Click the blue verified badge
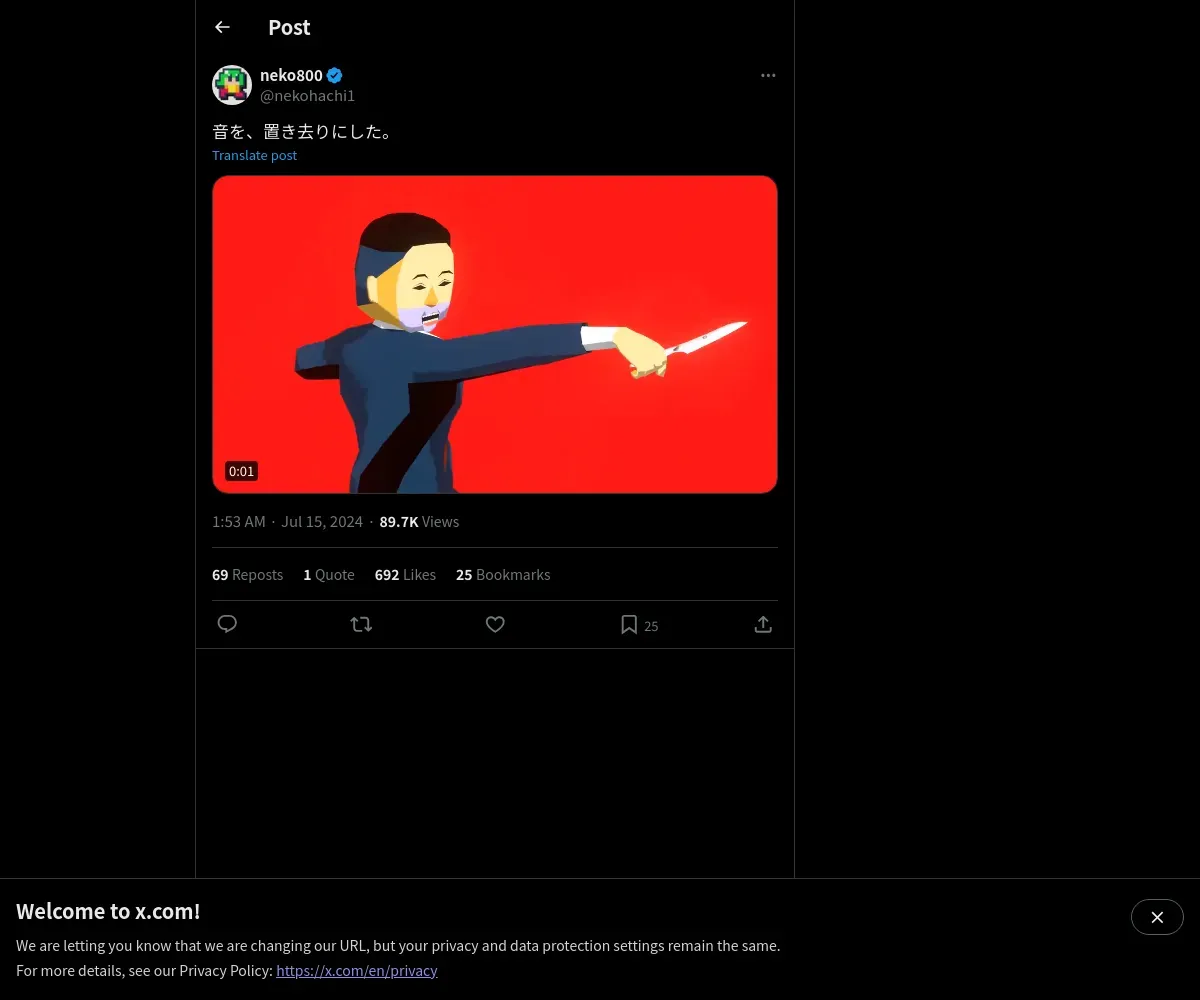The height and width of the screenshot is (1000, 1200). coord(335,75)
